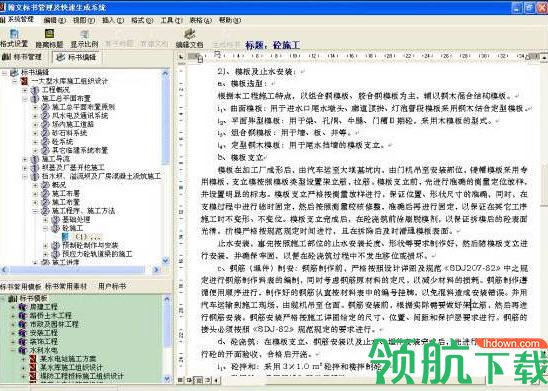Click the category icon beside 安装工程
548x391 pixels.
[x=23, y=333]
